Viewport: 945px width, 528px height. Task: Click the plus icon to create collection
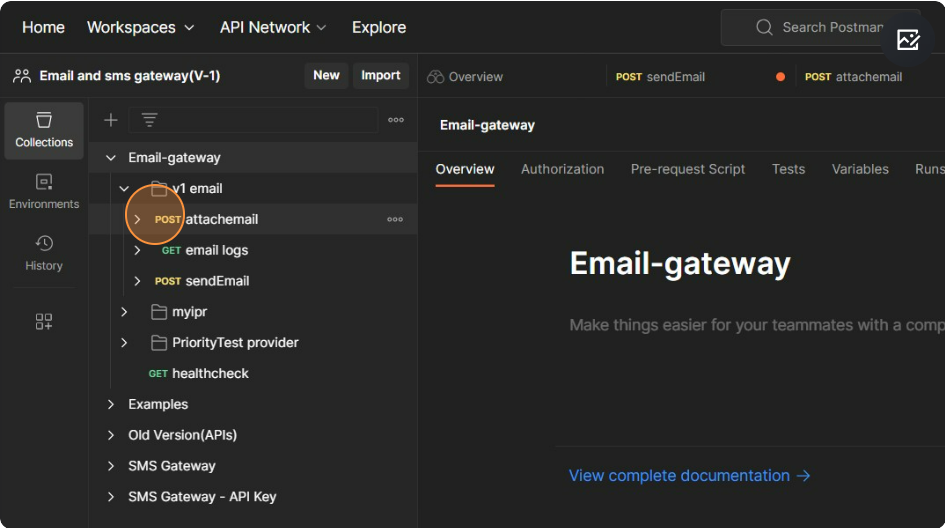point(111,120)
